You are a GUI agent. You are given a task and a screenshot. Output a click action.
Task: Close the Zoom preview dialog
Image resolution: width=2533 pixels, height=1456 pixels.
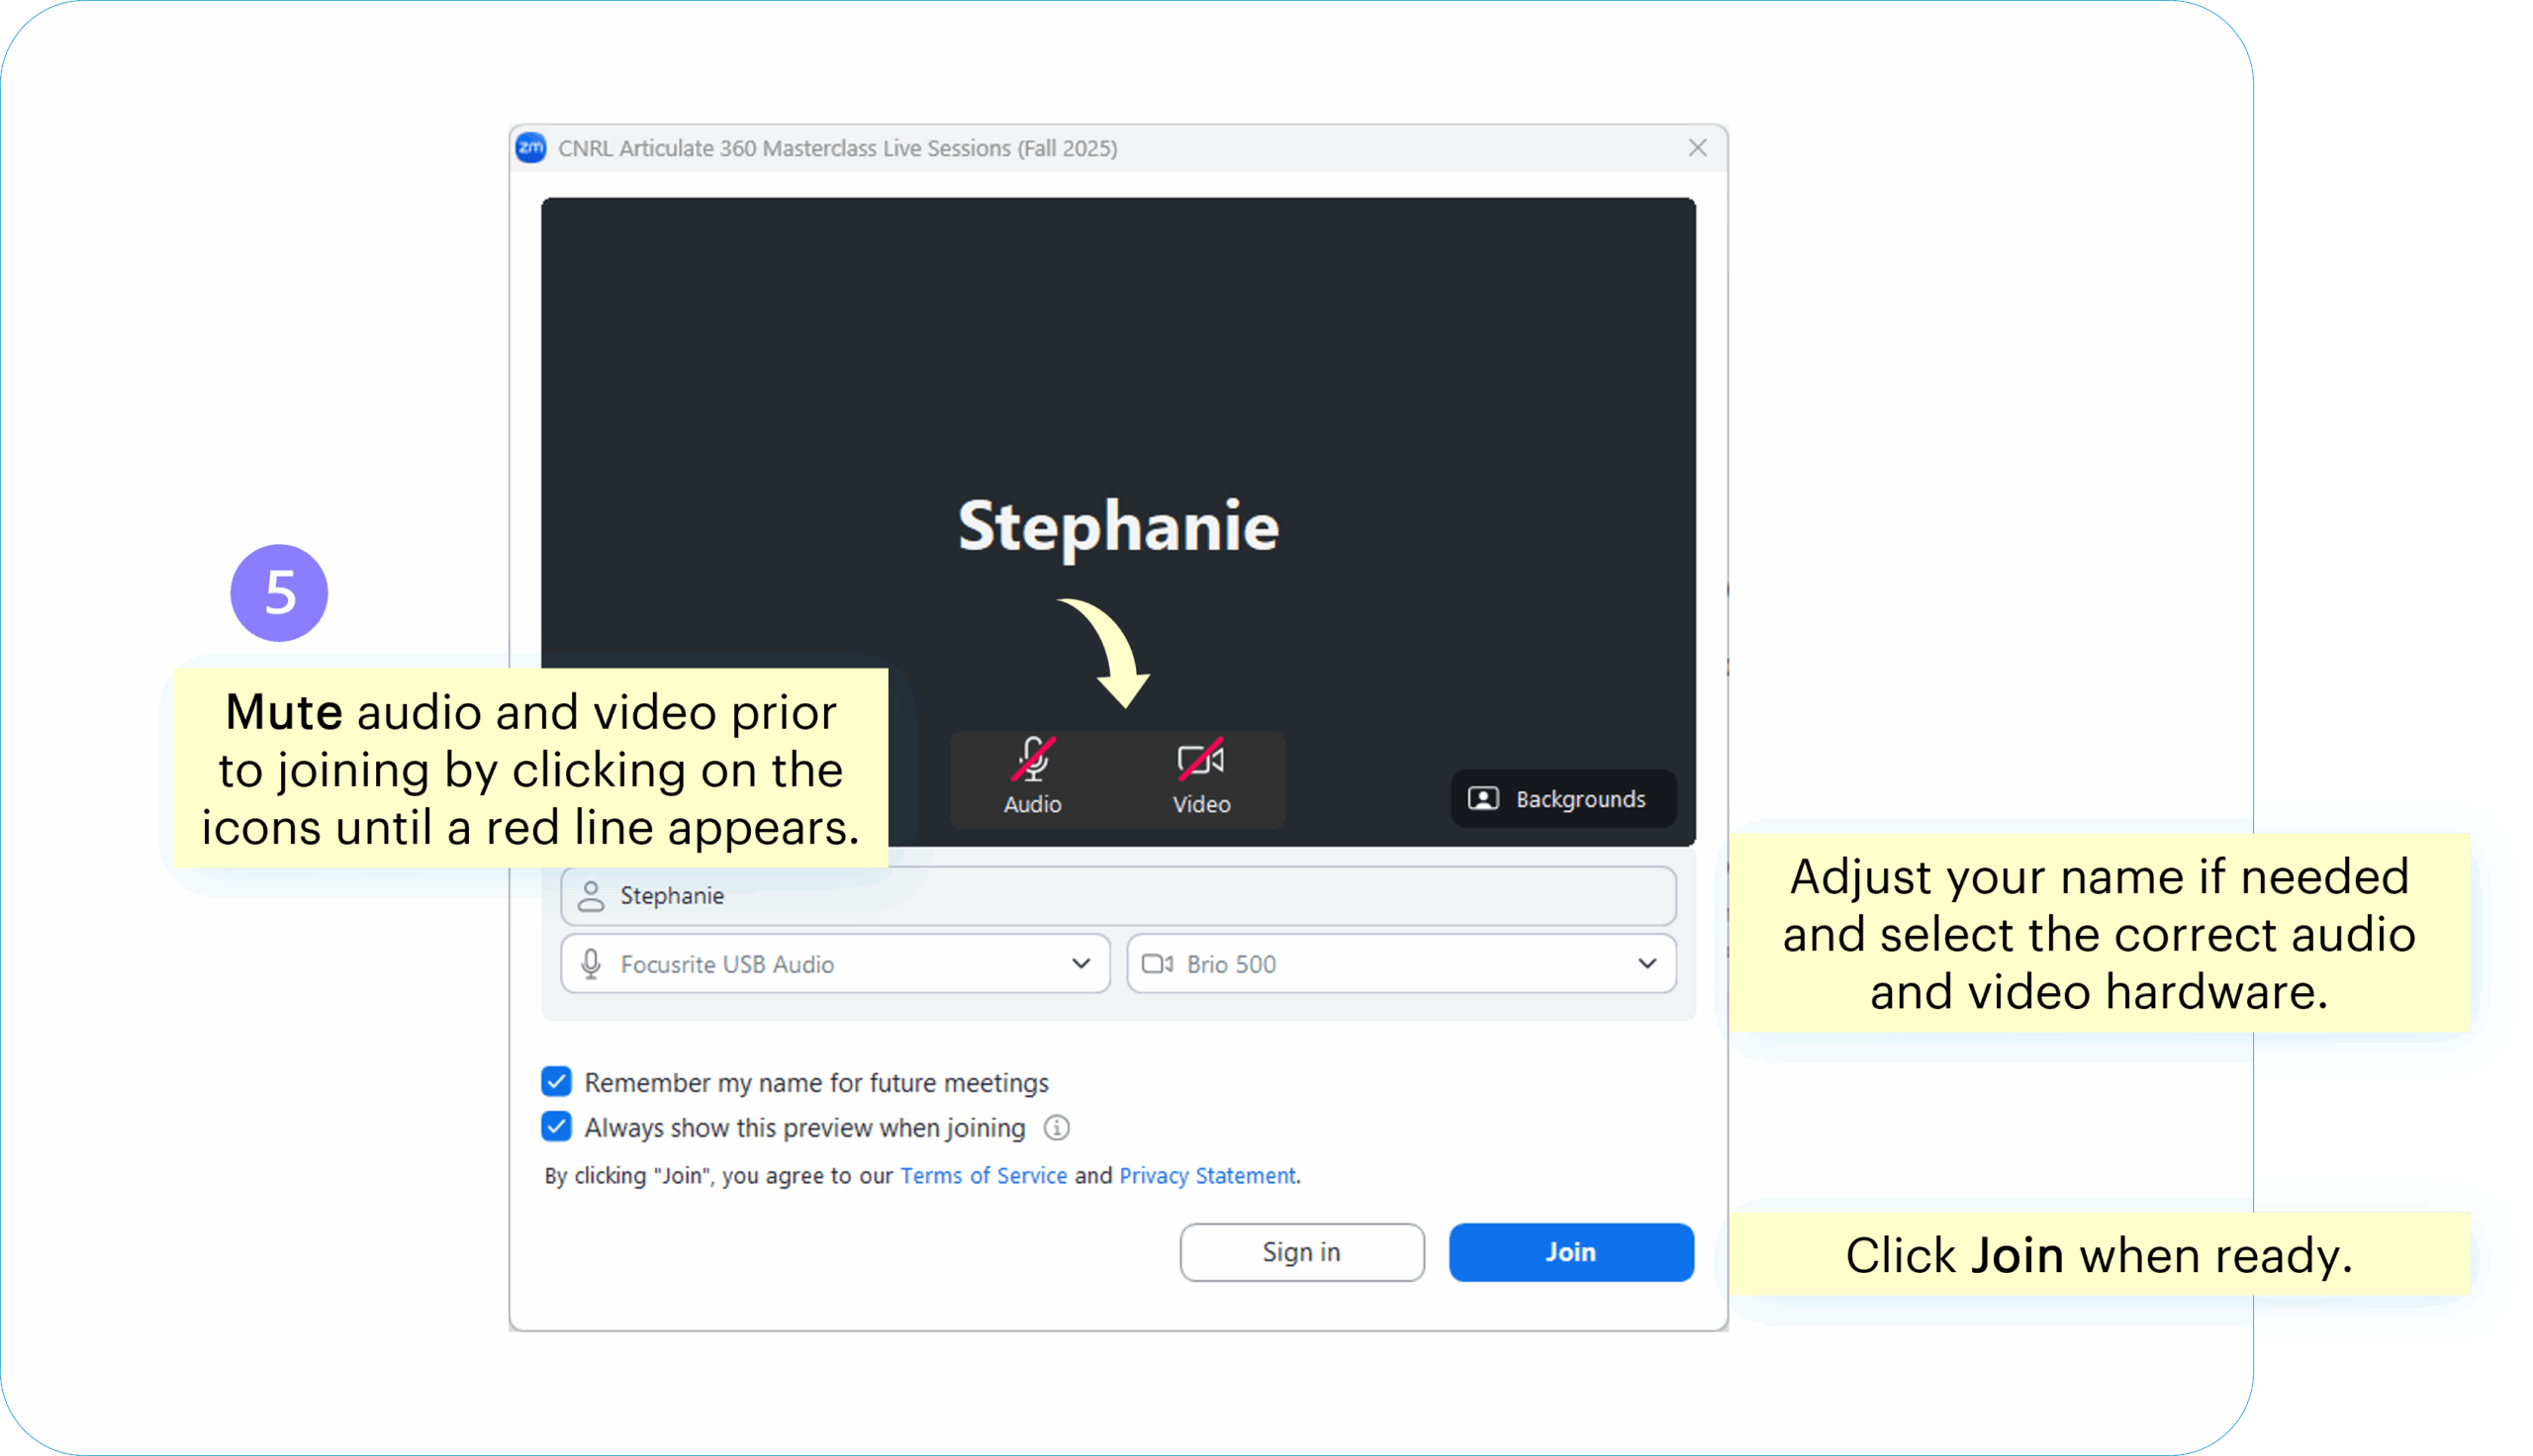point(1697,148)
